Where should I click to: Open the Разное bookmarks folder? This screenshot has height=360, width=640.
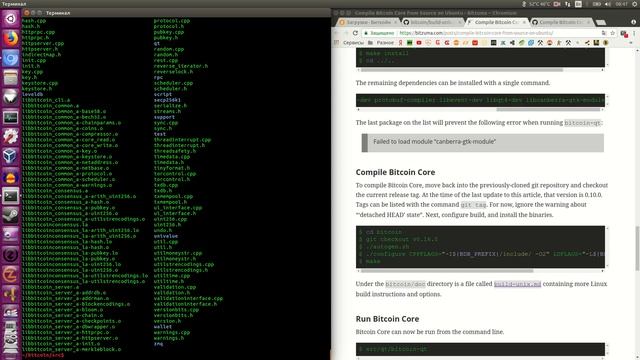coord(381,42)
